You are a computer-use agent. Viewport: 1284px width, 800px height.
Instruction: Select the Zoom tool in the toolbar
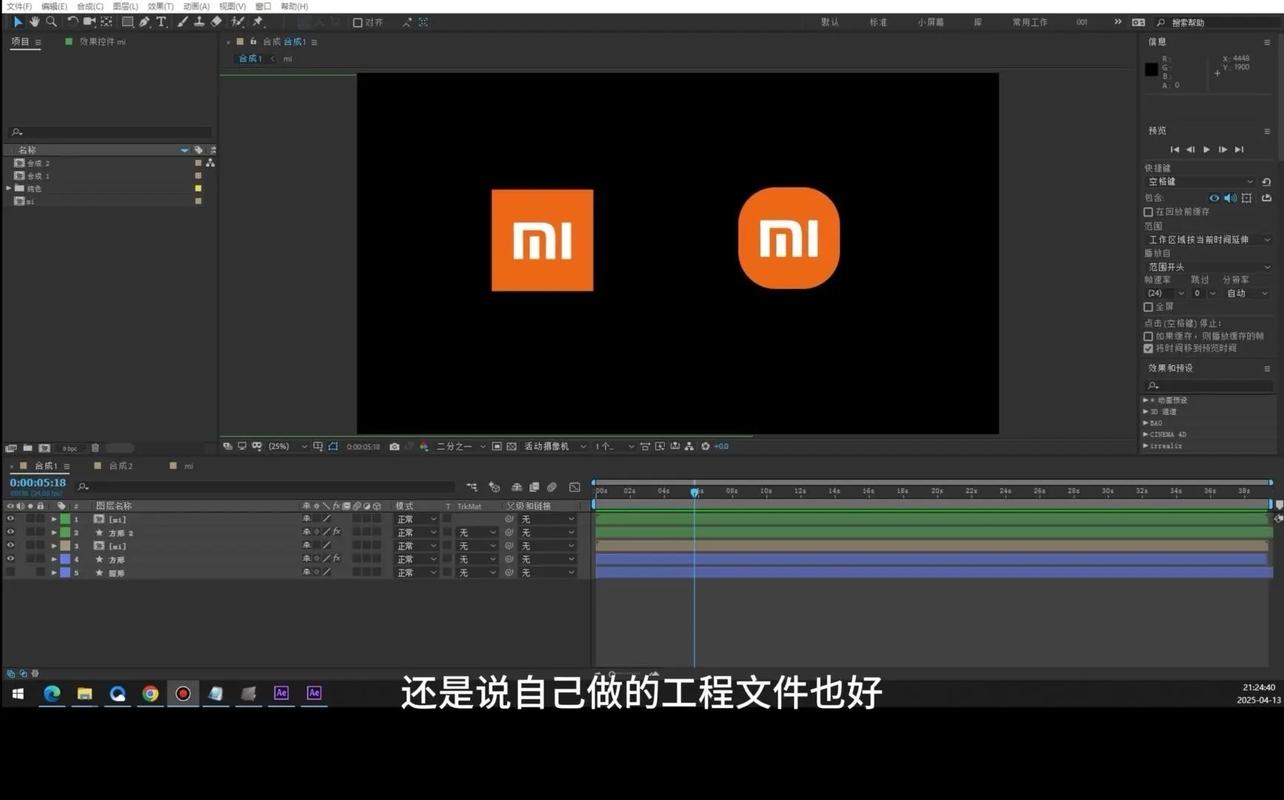(50, 22)
